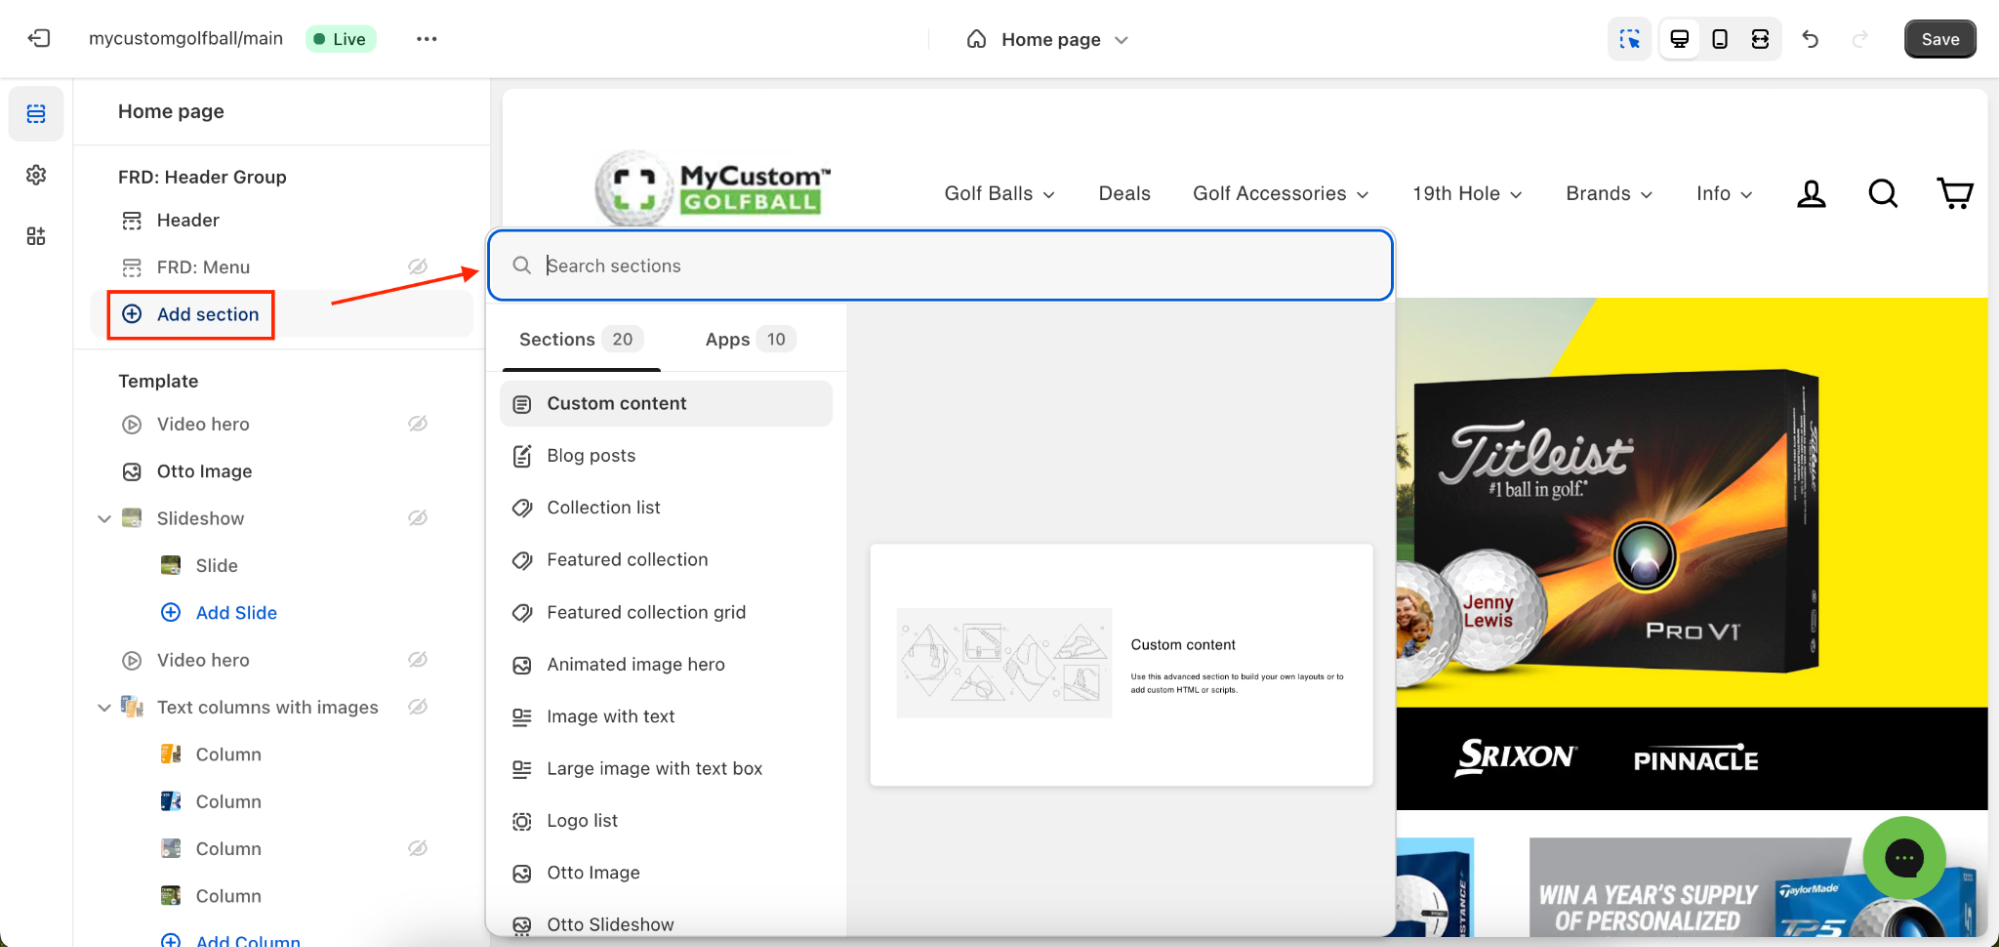Open the app embeds sidebar icon
This screenshot has height=947, width=1999.
coord(36,236)
